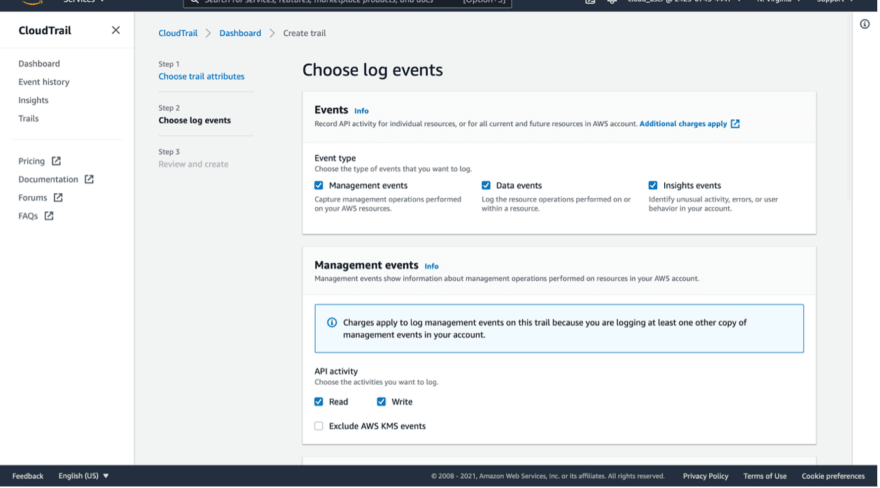The height and width of the screenshot is (488, 880).
Task: Click the external link icon next to Pricing
Action: (x=56, y=161)
